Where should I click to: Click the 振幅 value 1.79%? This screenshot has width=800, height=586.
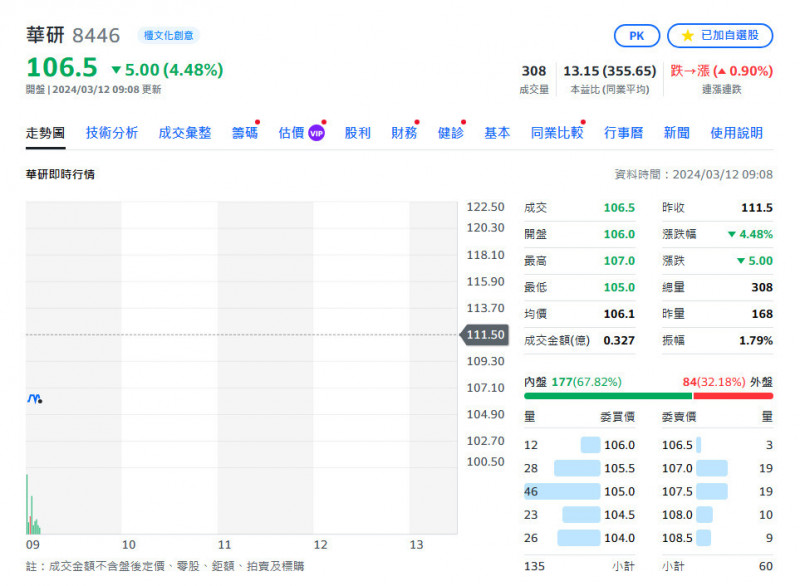coord(756,340)
